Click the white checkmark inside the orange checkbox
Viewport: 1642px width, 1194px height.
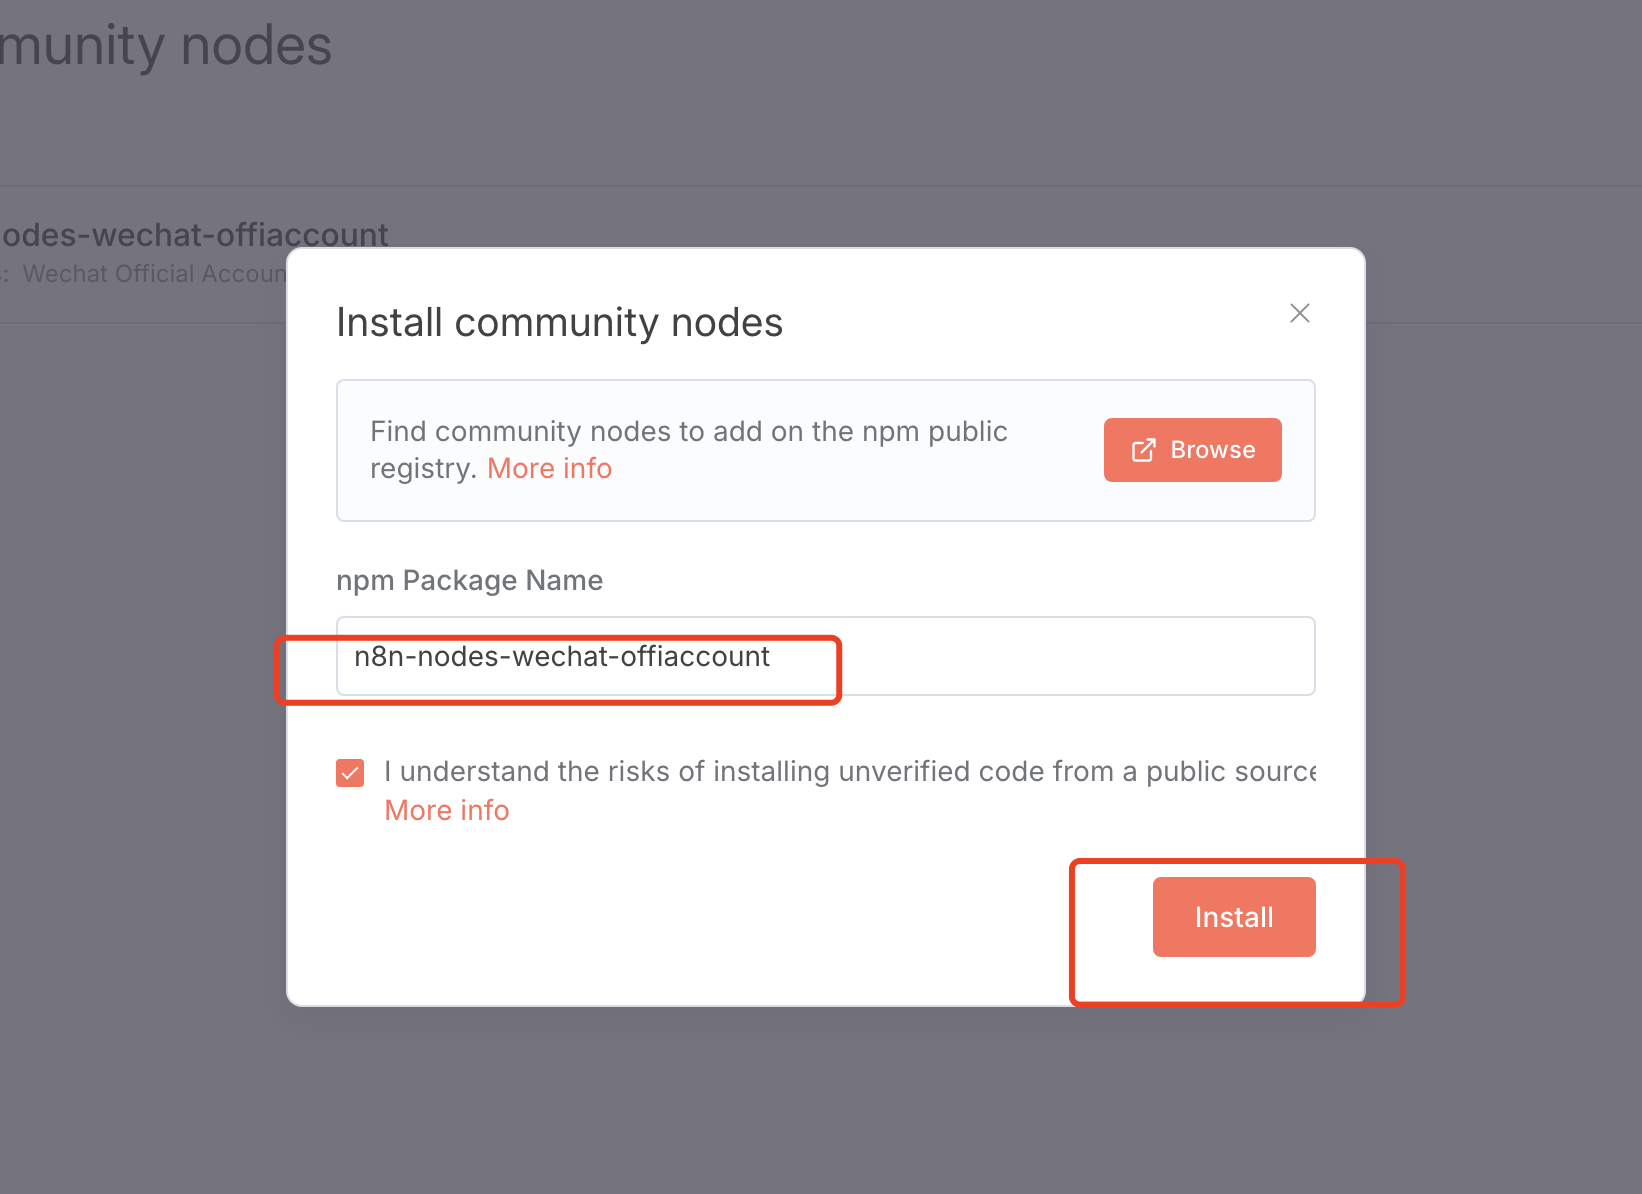[x=350, y=773]
